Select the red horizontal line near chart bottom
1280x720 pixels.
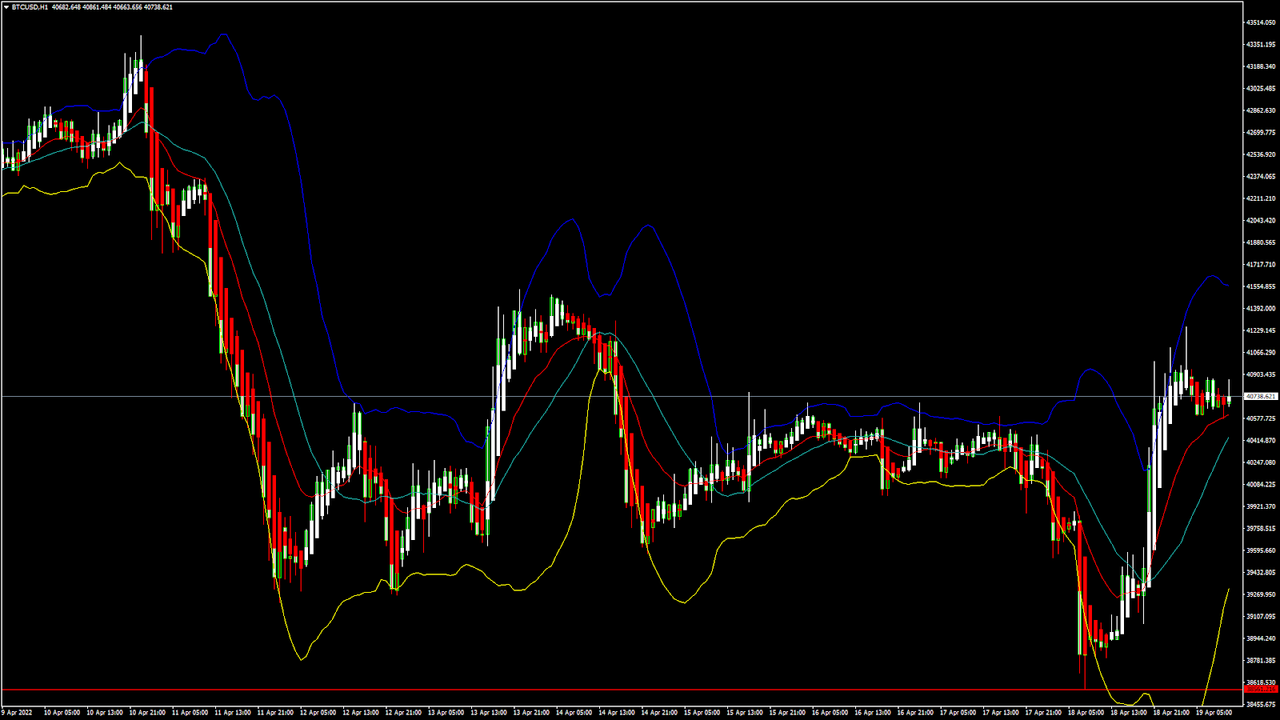tap(600, 690)
